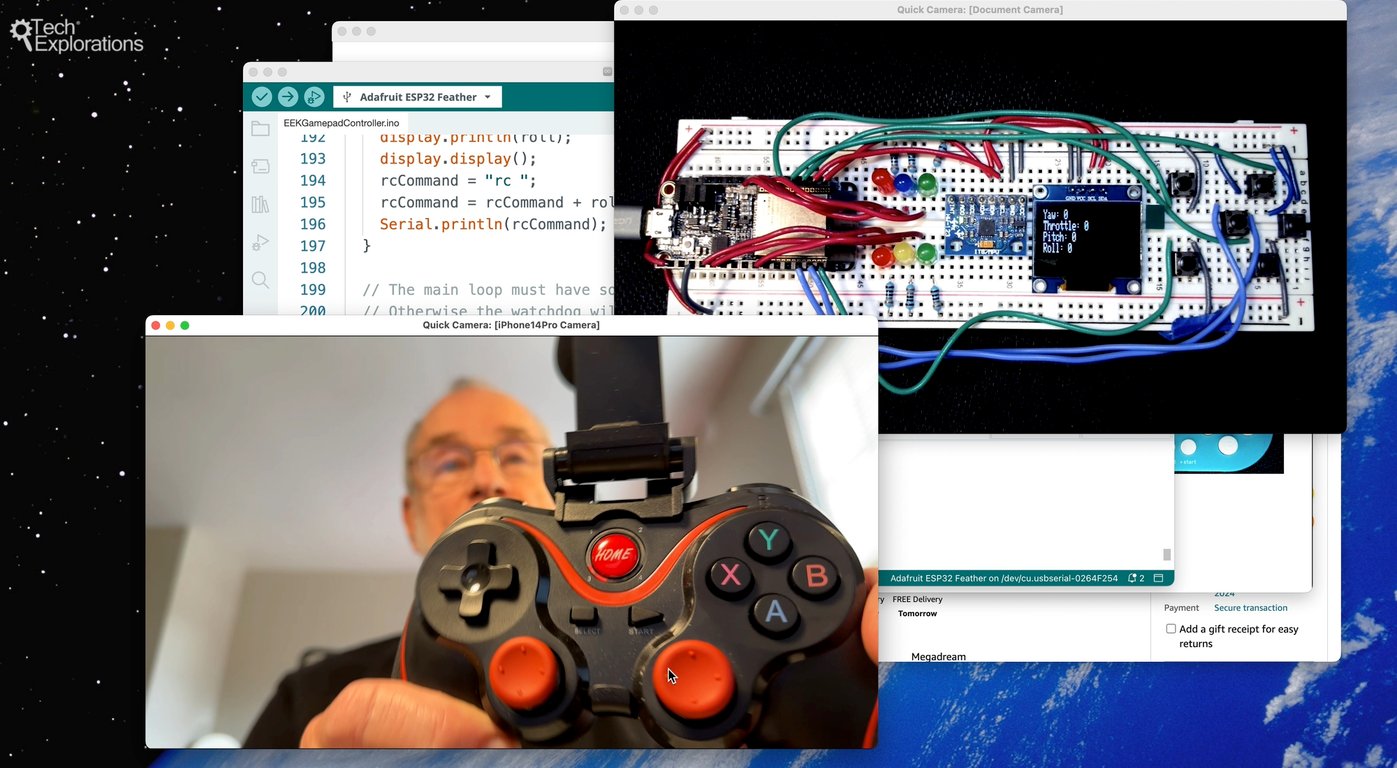The image size is (1397, 768).
Task: Click the scrollbar thumb in the Arduino output panel
Action: (1166, 555)
